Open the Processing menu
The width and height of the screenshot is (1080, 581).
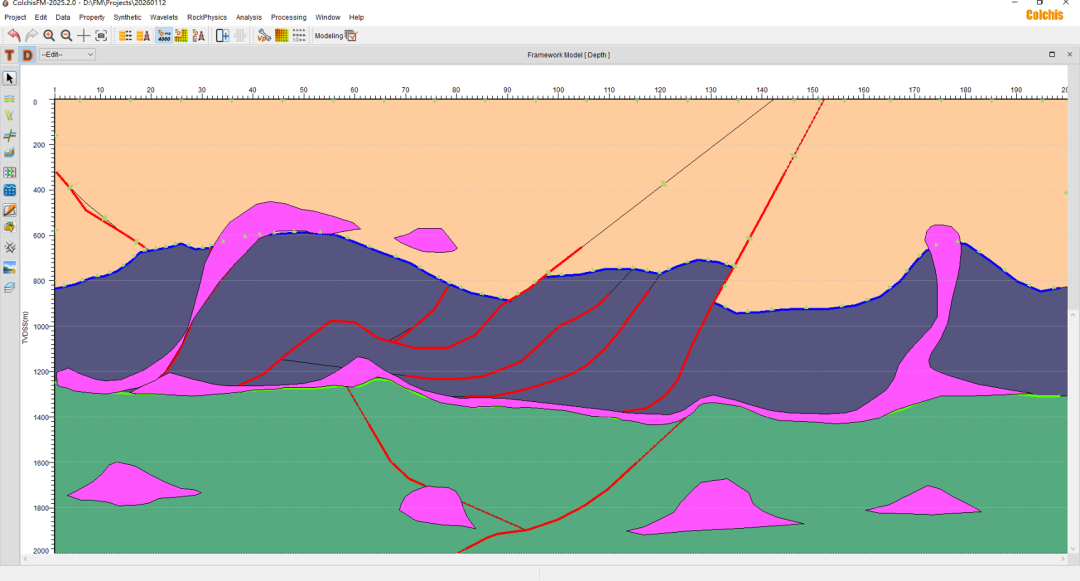point(288,17)
